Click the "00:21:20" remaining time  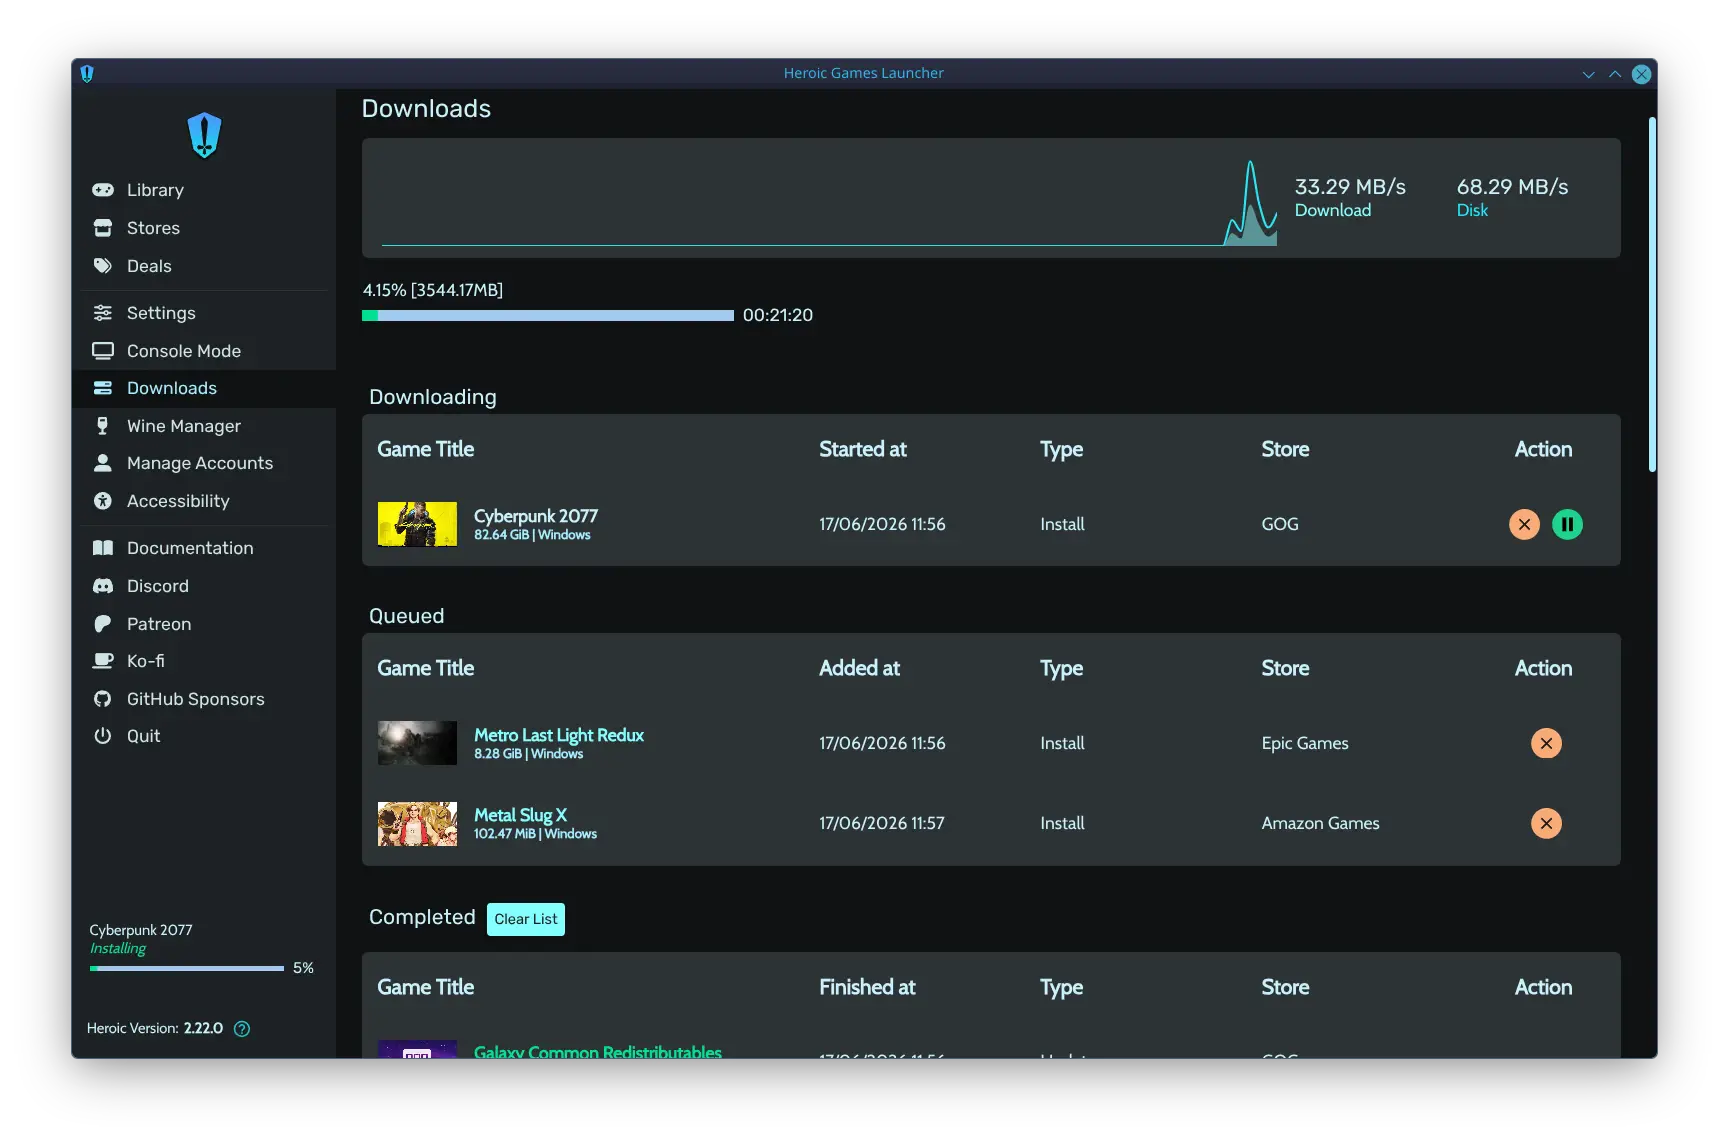coord(778,315)
